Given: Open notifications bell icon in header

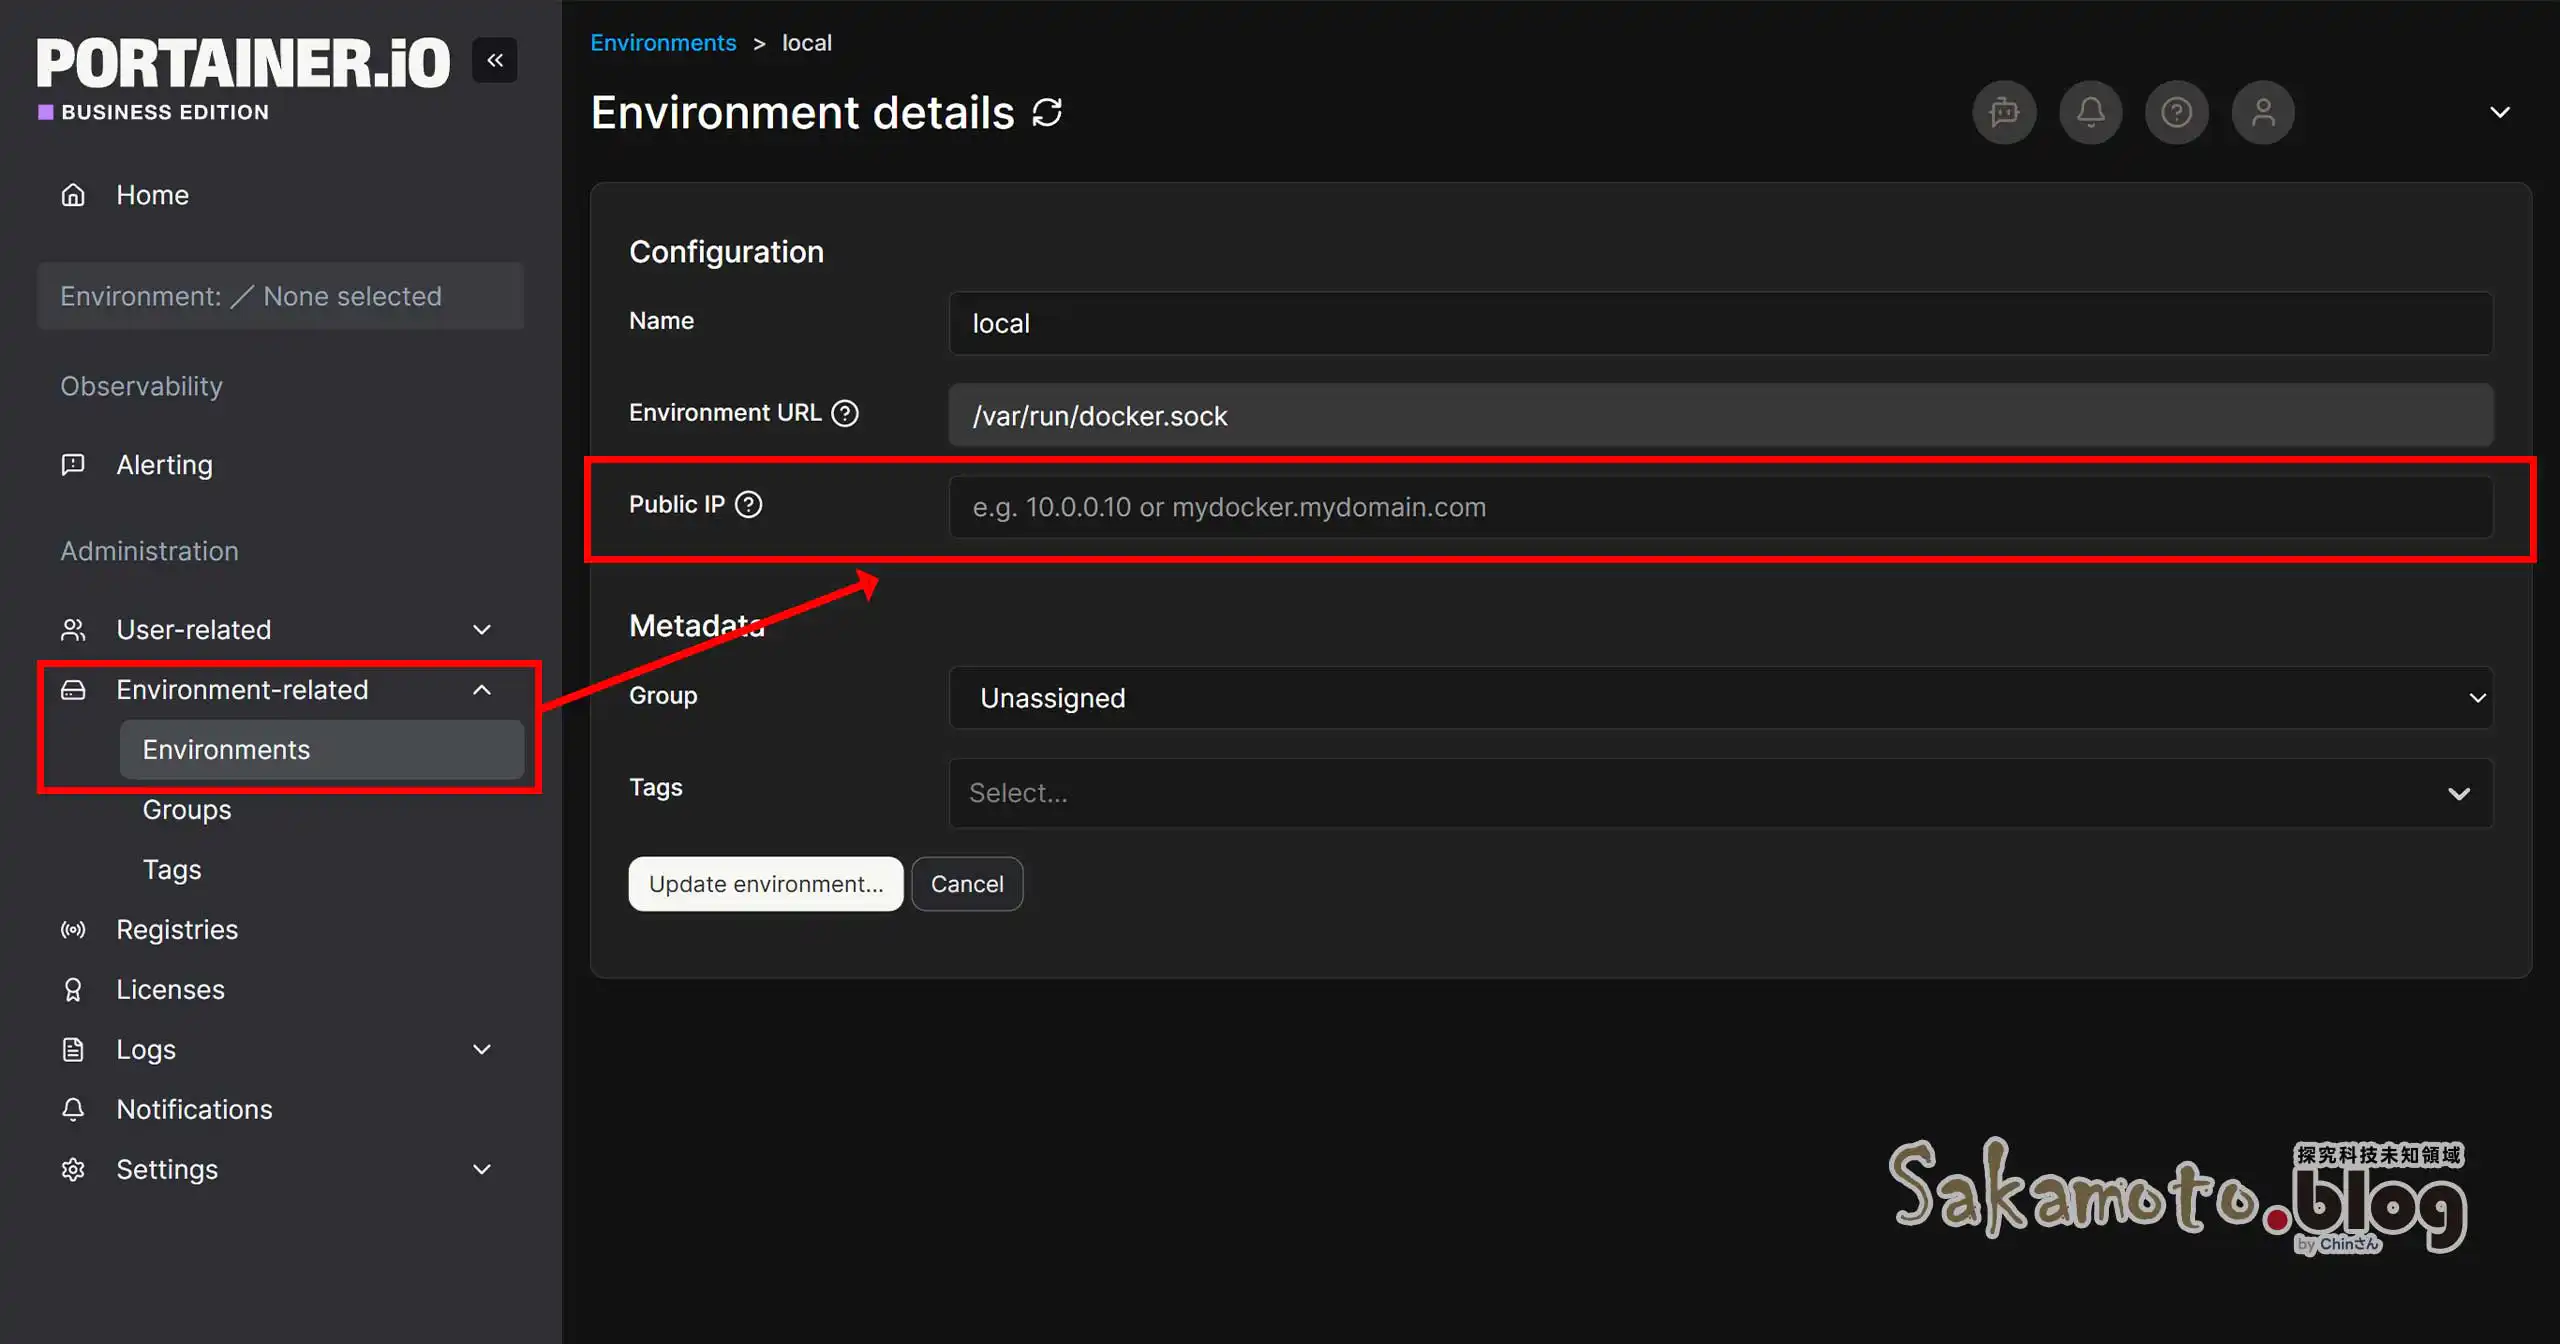Looking at the screenshot, I should [x=2090, y=112].
